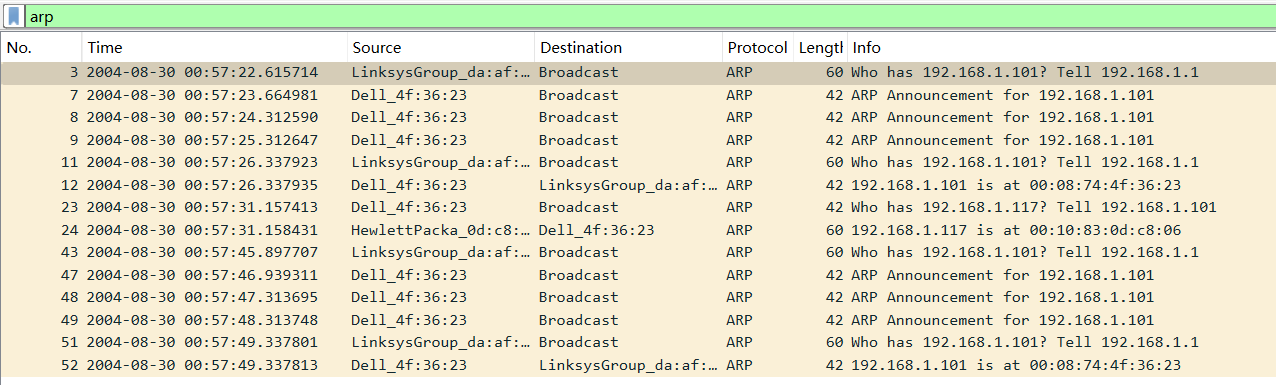Viewport: 1276px width, 385px height.
Task: Select packet 11 from LinksysGroup broadcast
Action: [638, 162]
